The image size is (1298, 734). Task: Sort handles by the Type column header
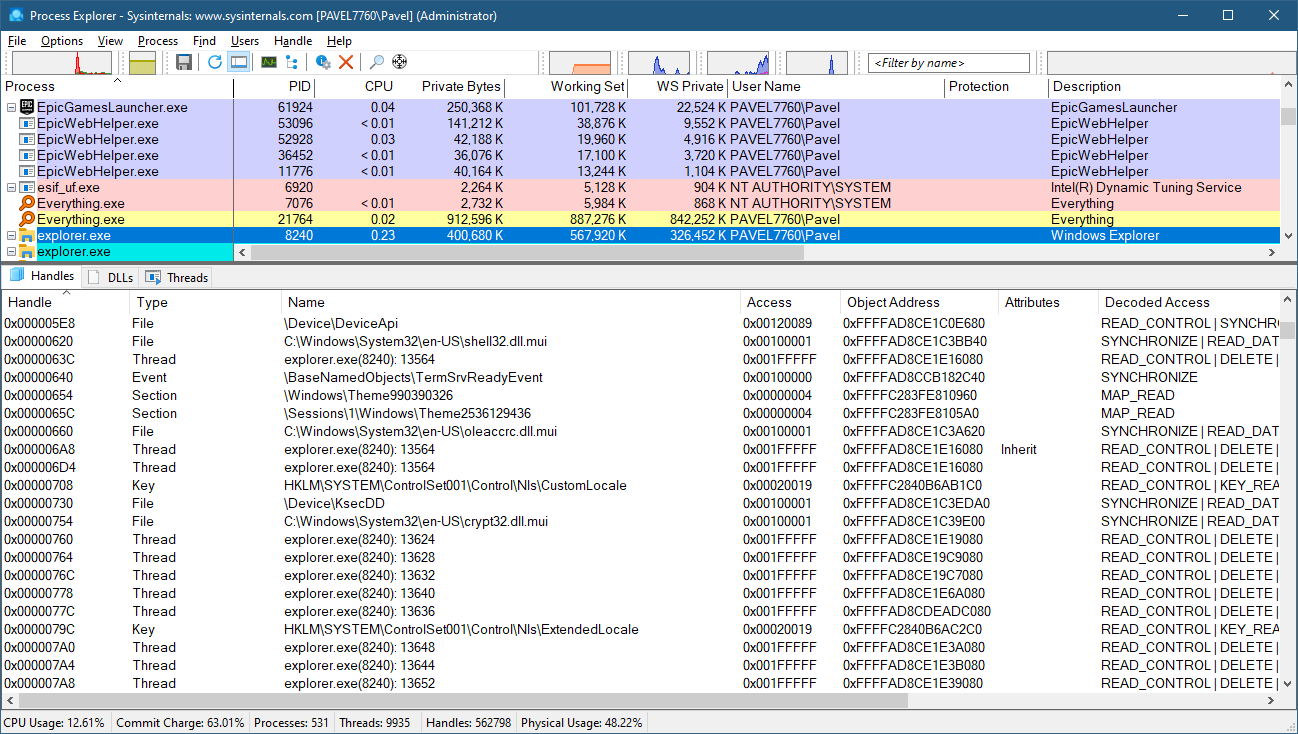point(152,302)
